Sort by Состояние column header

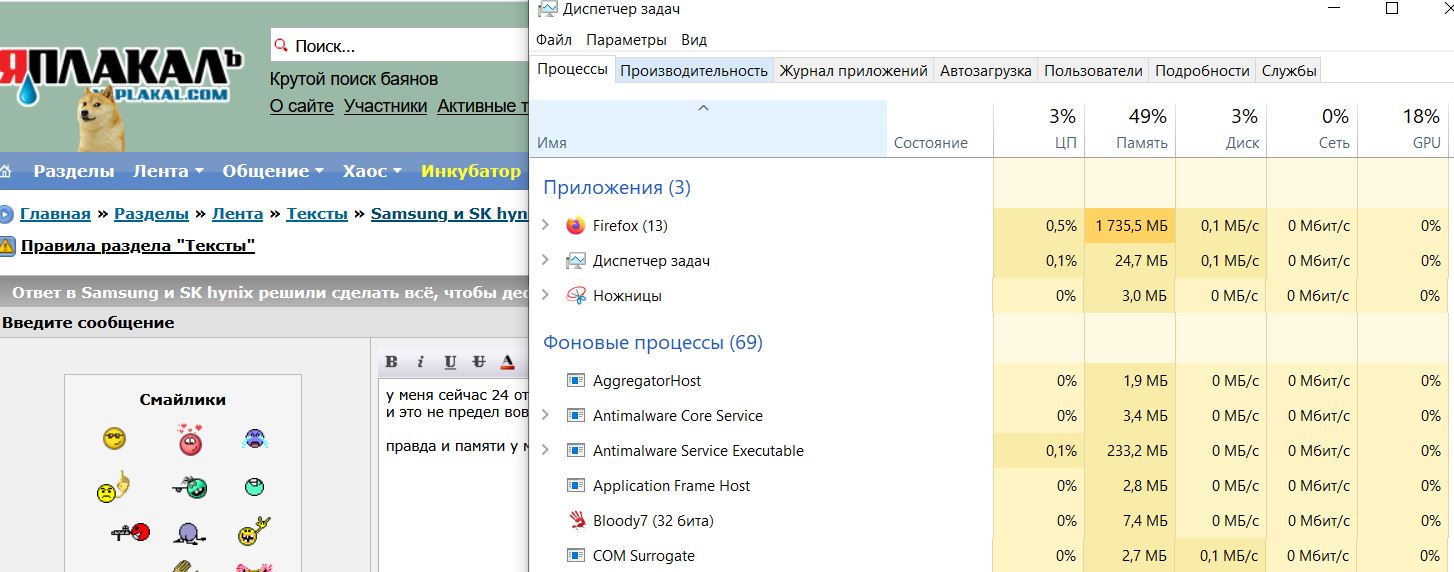pyautogui.click(x=940, y=128)
